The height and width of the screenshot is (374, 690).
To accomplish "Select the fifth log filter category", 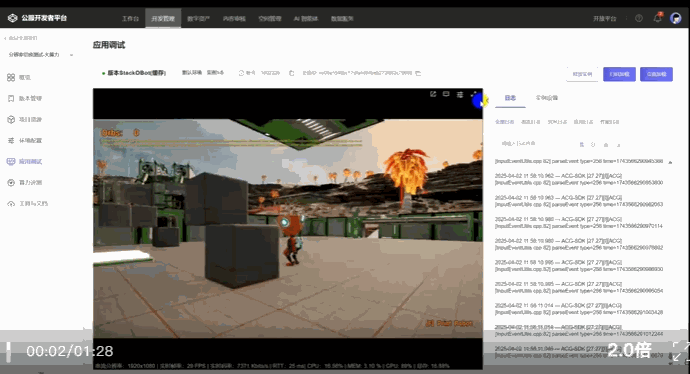I will (610, 122).
